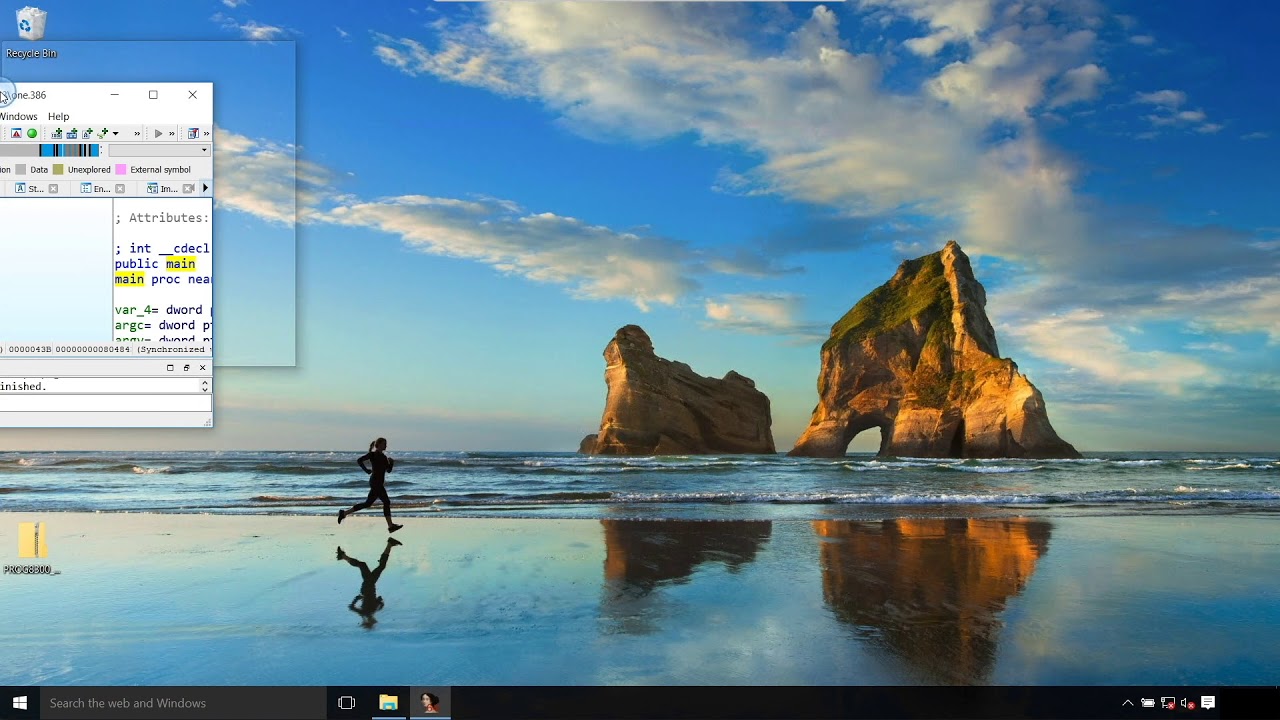Select the Recycle Bin desktop icon
The image size is (1280, 720).
pyautogui.click(x=31, y=32)
